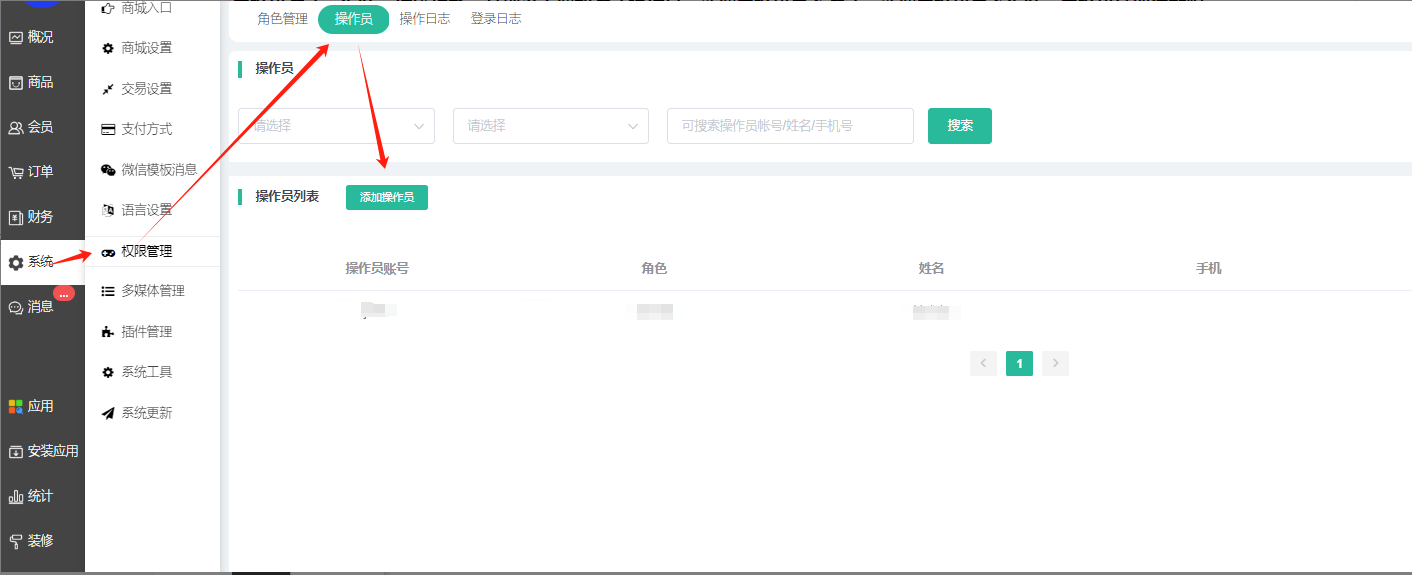This screenshot has width=1412, height=575.
Task: Click the 概况 overview chart icon
Action: click(16, 38)
